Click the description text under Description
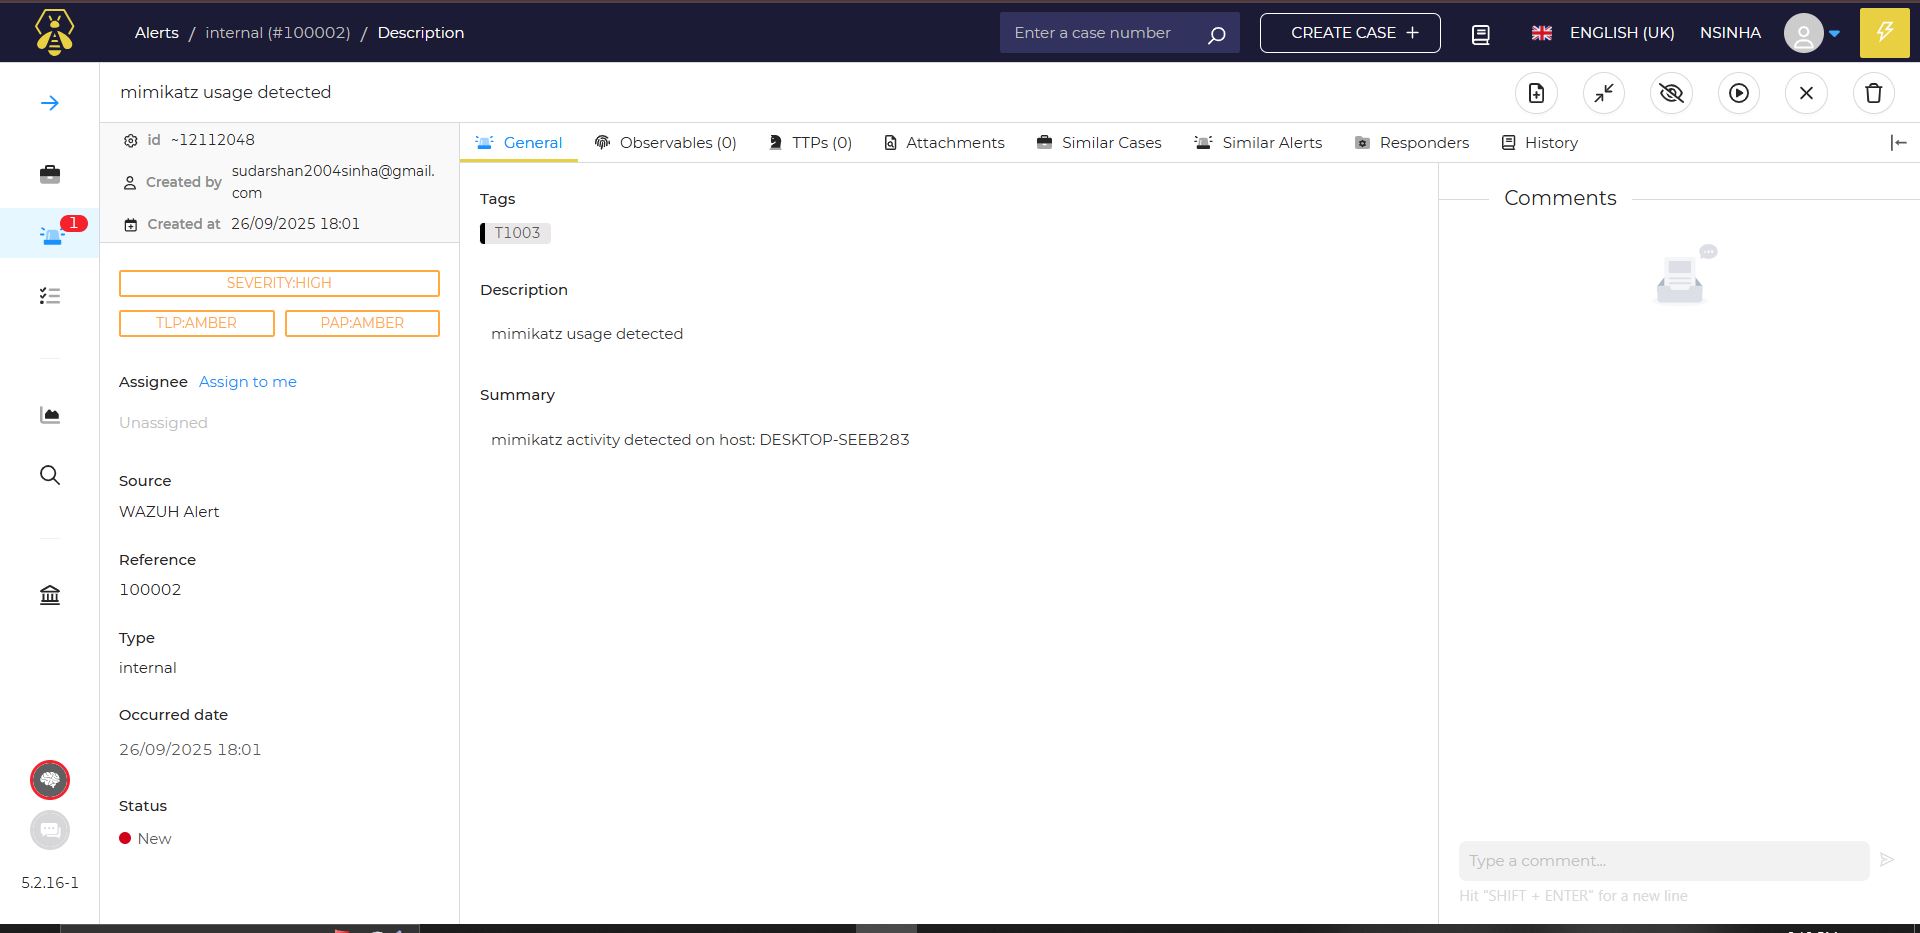The image size is (1920, 933). 587,334
